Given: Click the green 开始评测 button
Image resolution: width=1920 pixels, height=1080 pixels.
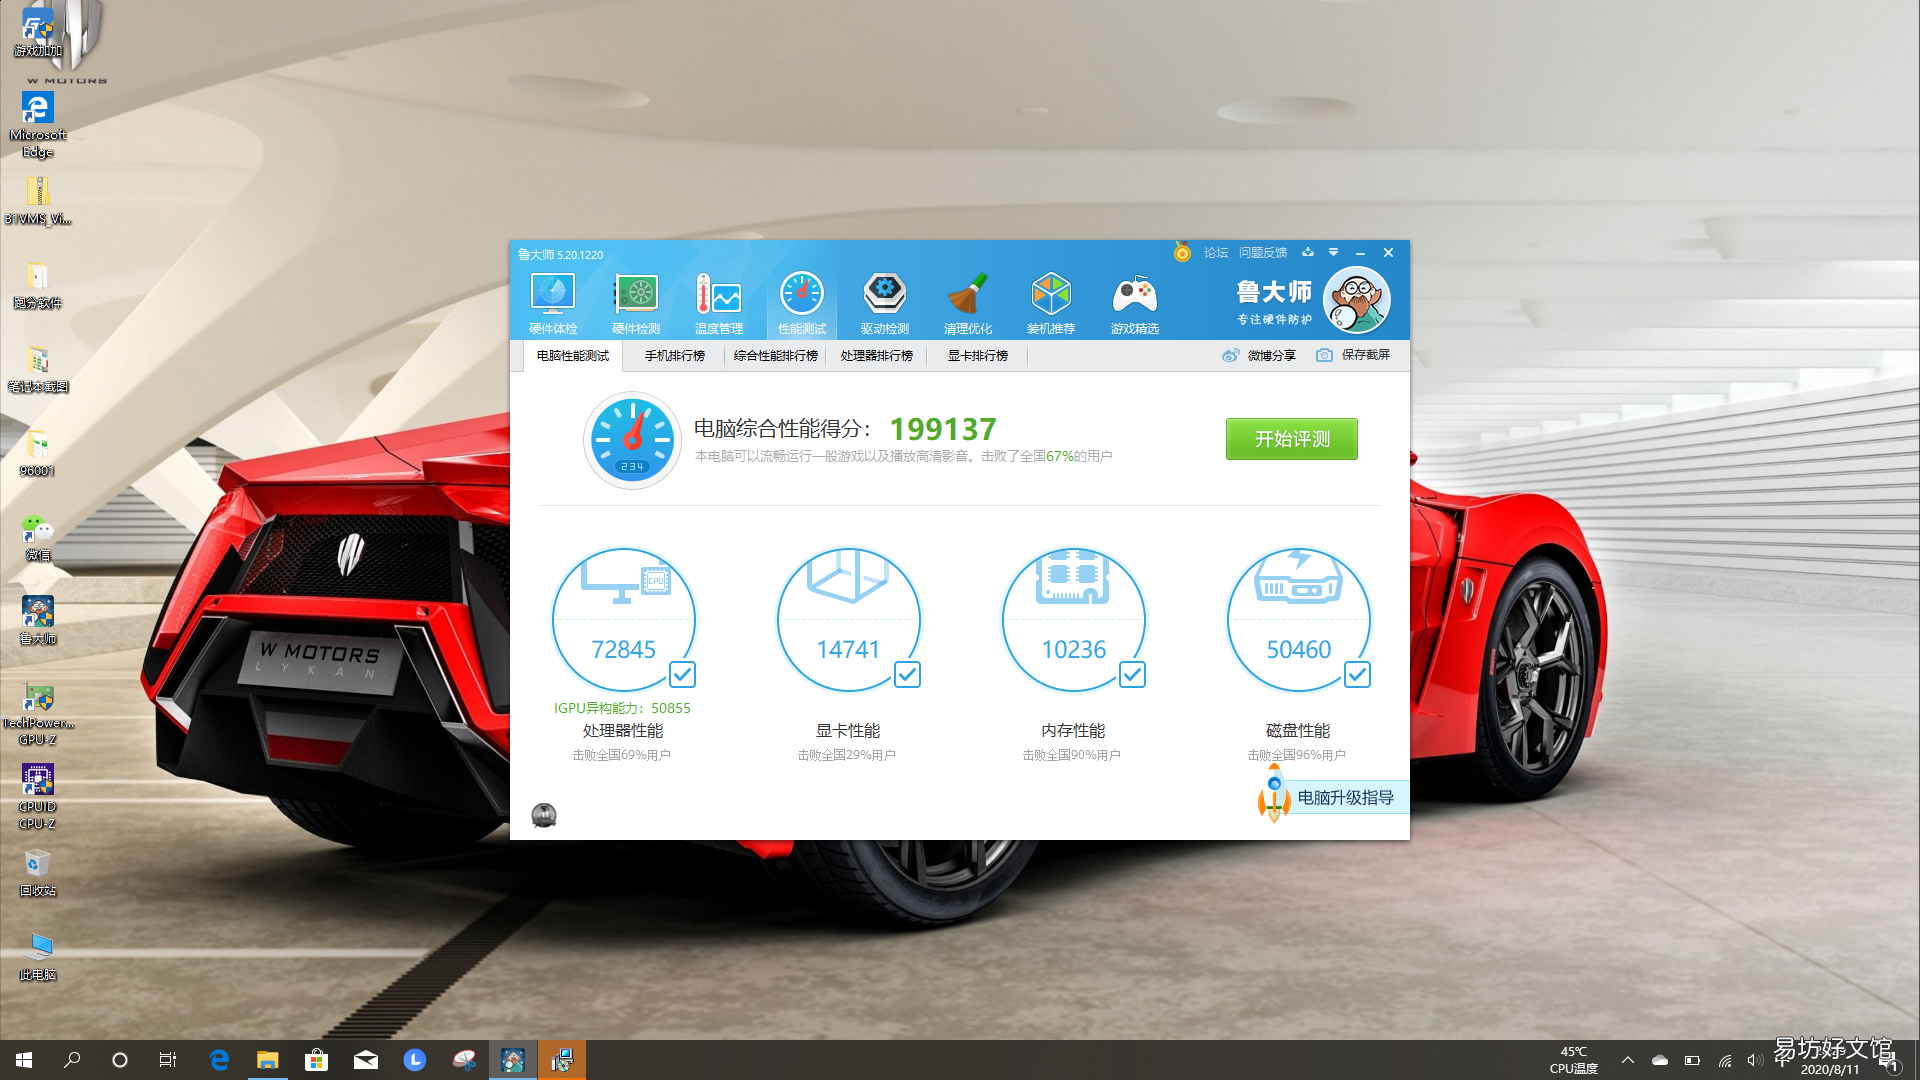Looking at the screenshot, I should 1291,439.
